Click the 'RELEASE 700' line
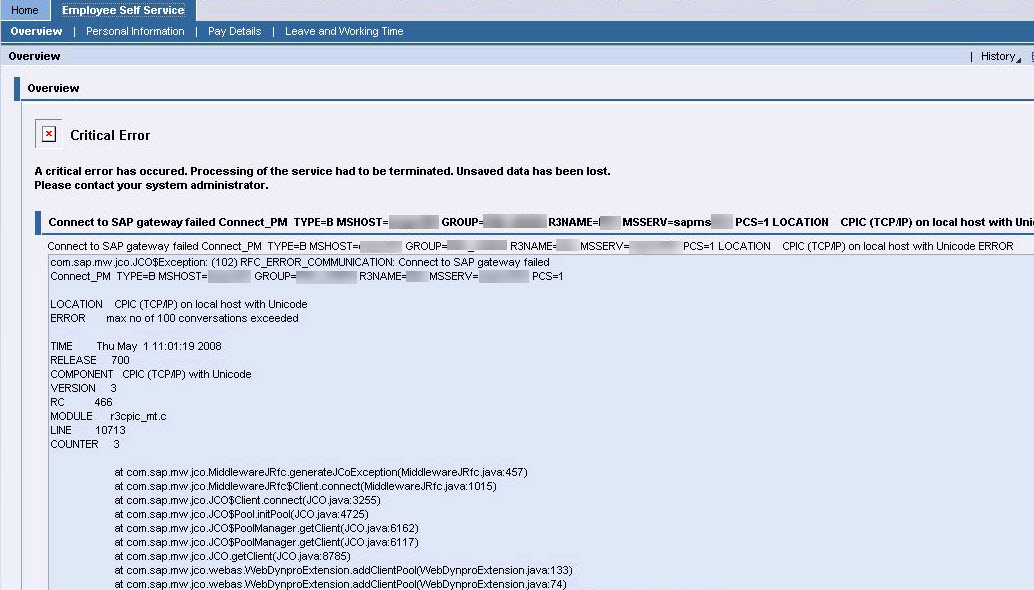Viewport: 1034px width, 590px height. tap(90, 360)
